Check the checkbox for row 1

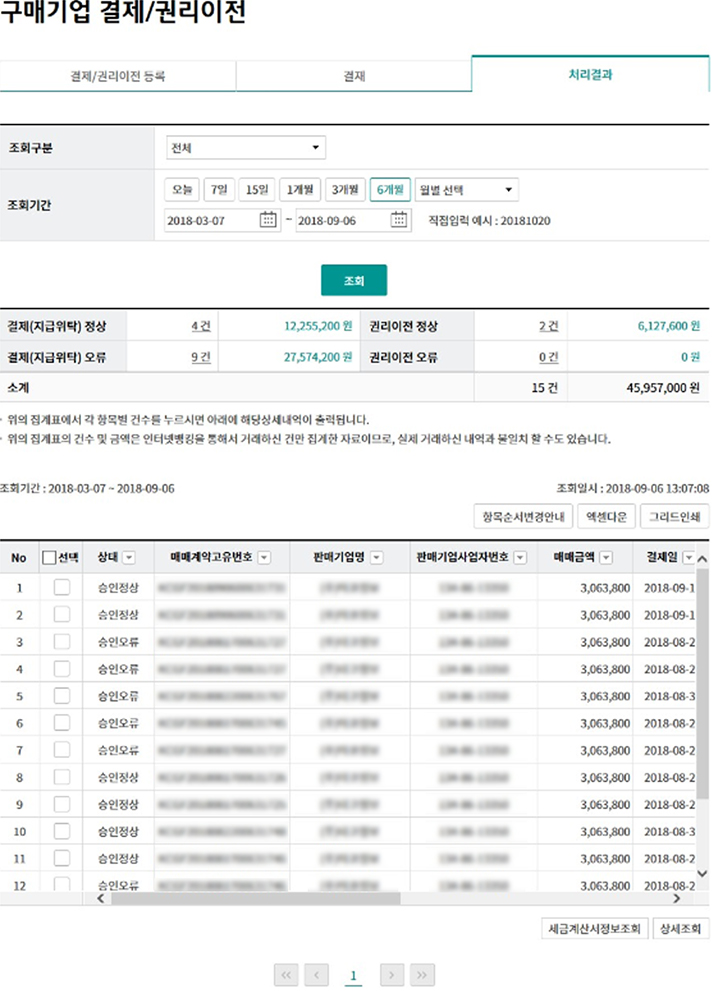pos(61,588)
